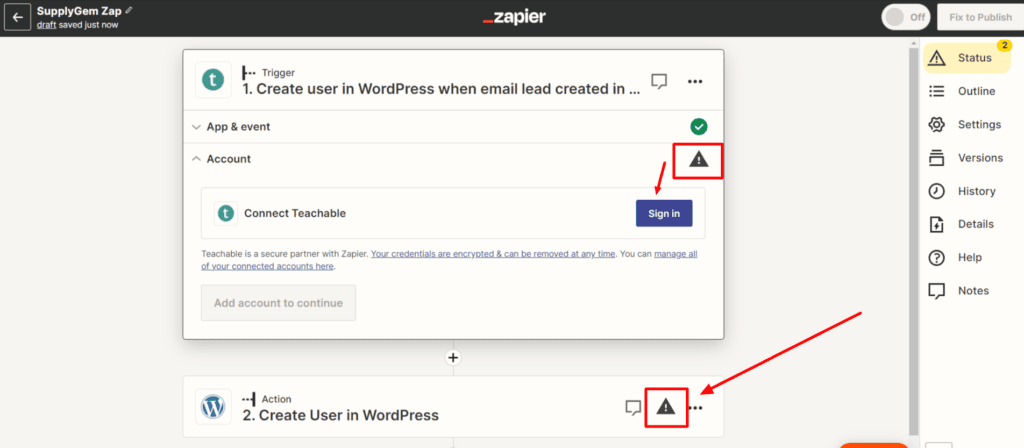Viewport: 1024px width, 448px height.
Task: Click the 'Connect Teachable' label
Action: (x=295, y=213)
